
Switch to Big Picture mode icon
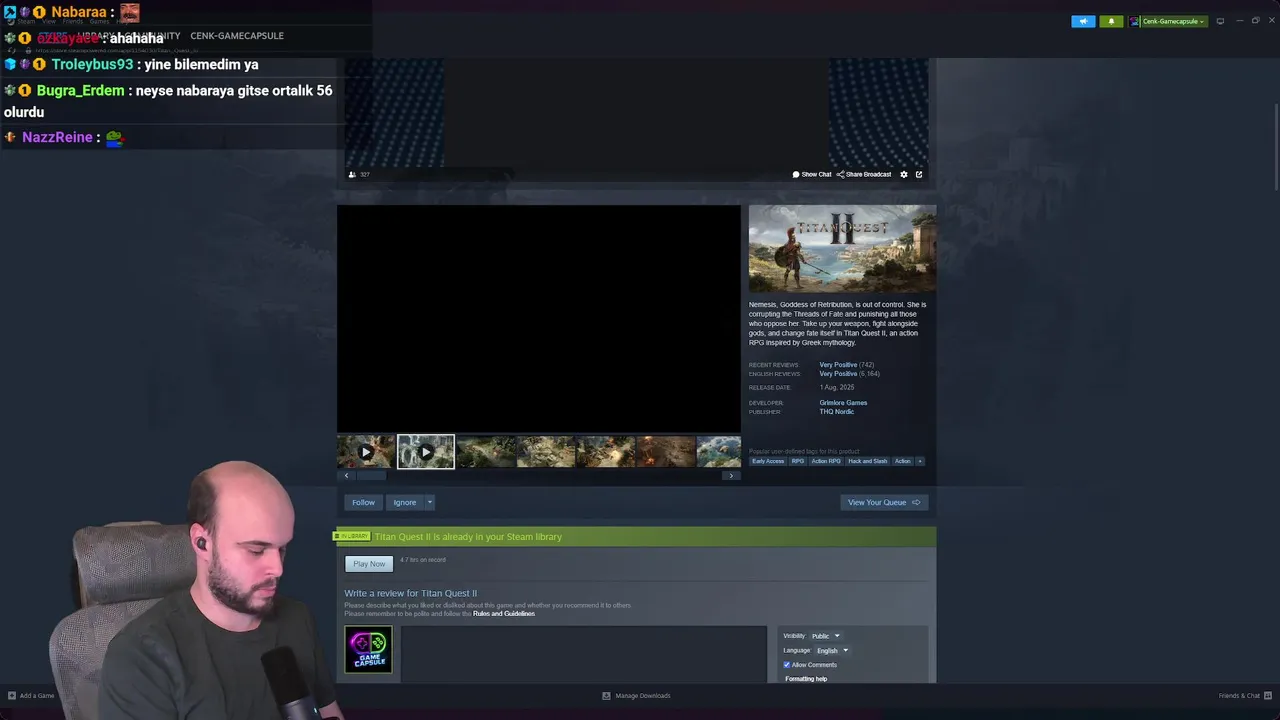click(x=1220, y=21)
